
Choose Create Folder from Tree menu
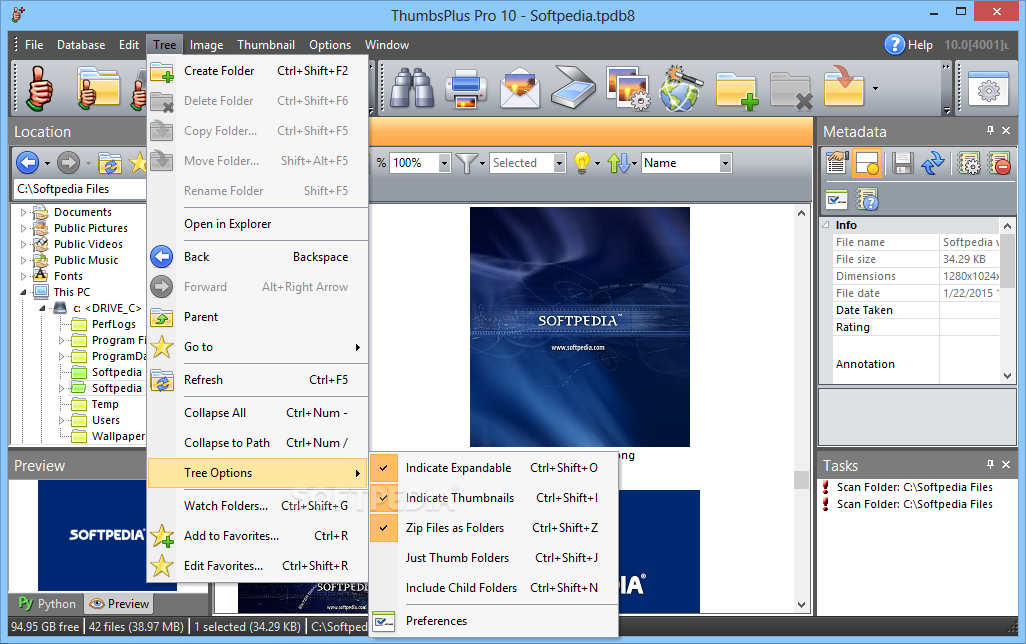(x=258, y=71)
